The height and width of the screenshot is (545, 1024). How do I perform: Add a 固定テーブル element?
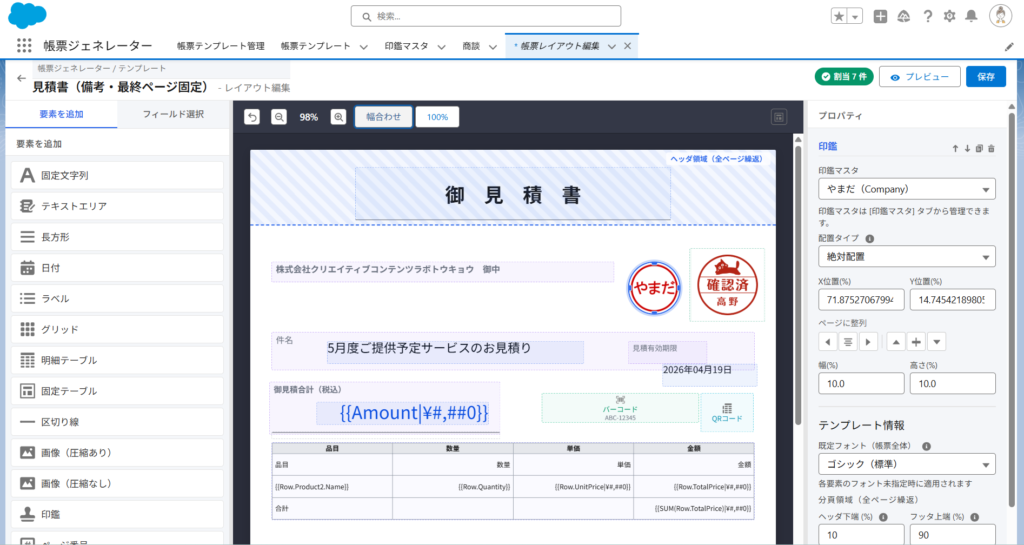(117, 391)
